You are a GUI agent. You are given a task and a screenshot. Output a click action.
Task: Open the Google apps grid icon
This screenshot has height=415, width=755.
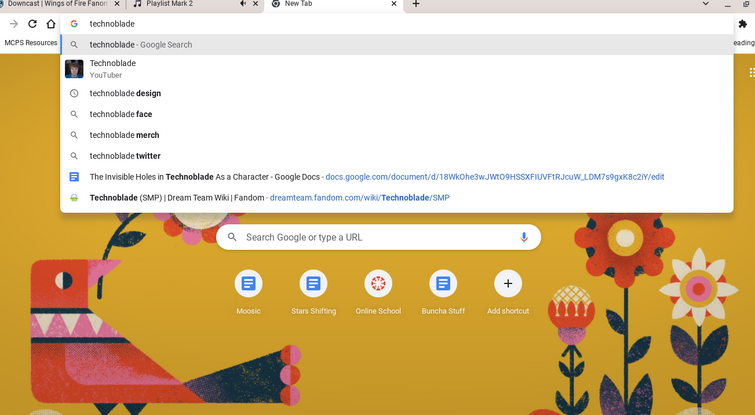click(x=752, y=72)
